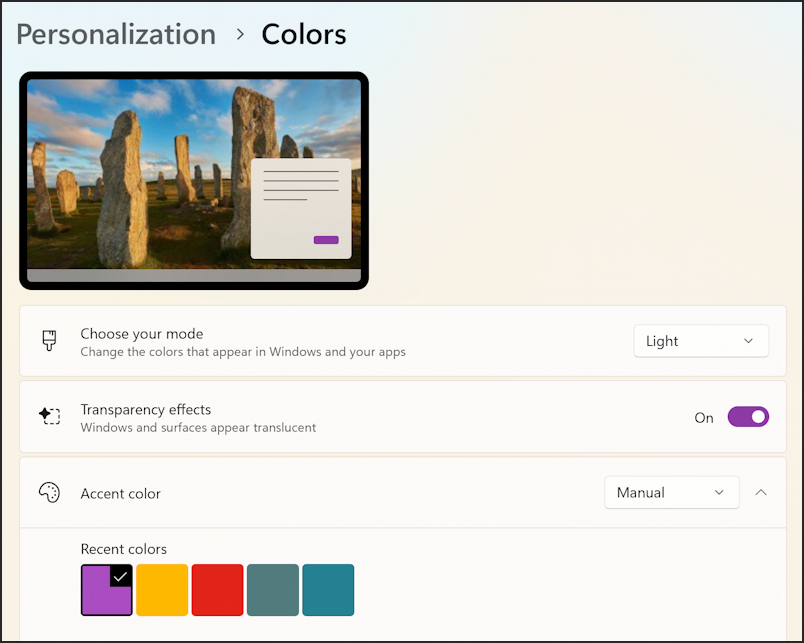Click the purple button in preview window
This screenshot has width=804, height=643.
coord(326,239)
